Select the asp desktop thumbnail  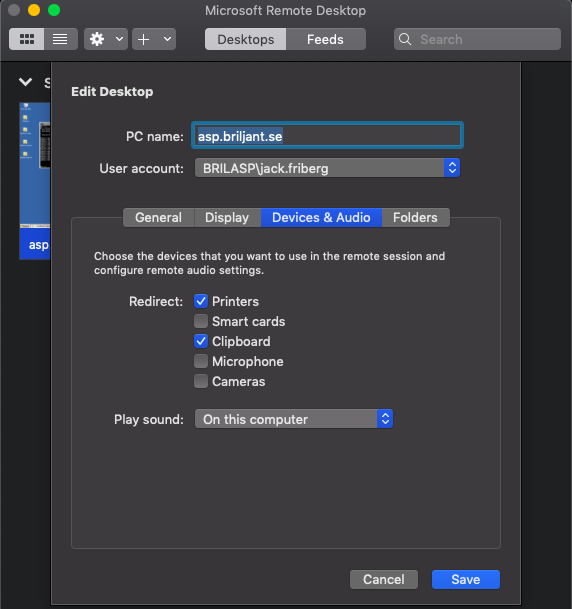(x=35, y=181)
